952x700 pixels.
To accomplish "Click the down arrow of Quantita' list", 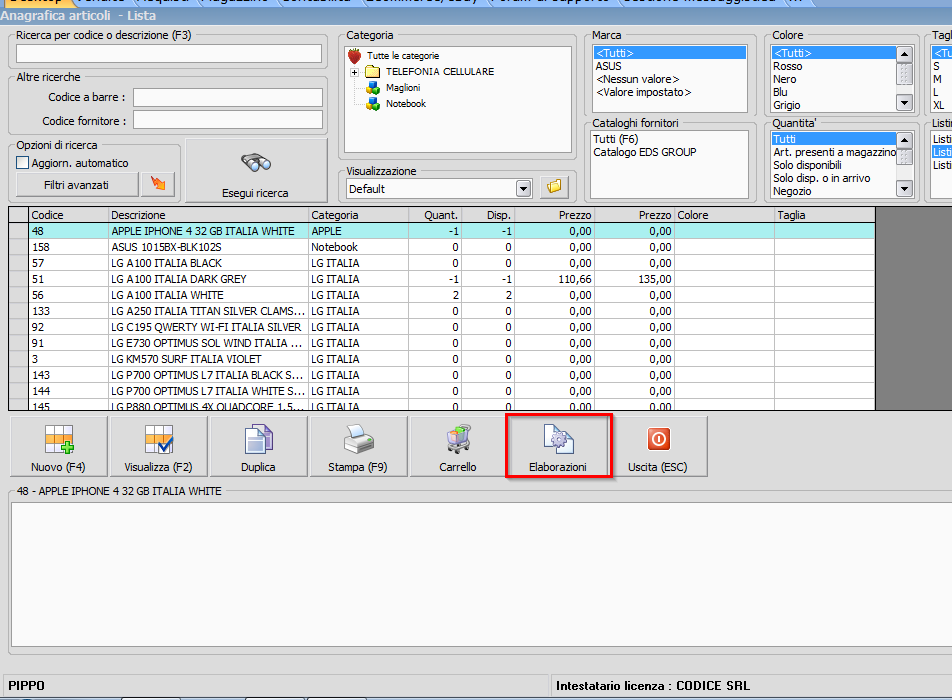I will [905, 189].
